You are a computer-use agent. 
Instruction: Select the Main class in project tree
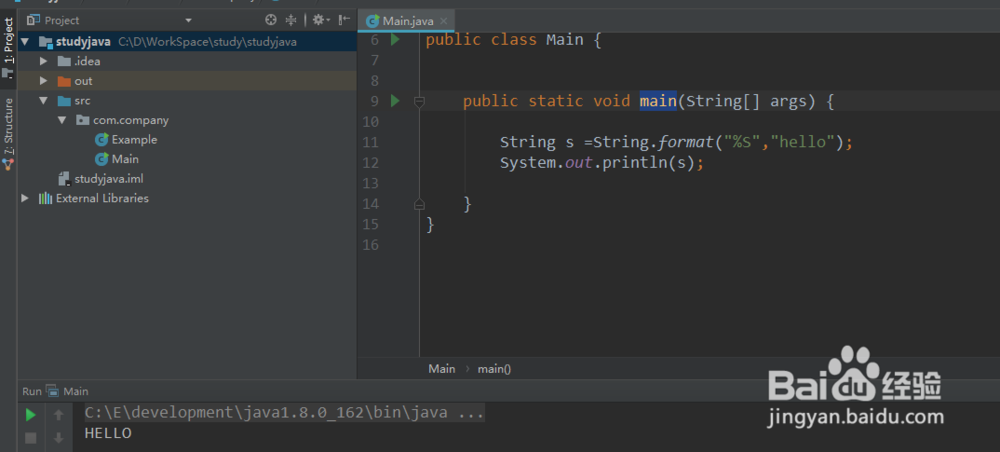click(x=125, y=159)
